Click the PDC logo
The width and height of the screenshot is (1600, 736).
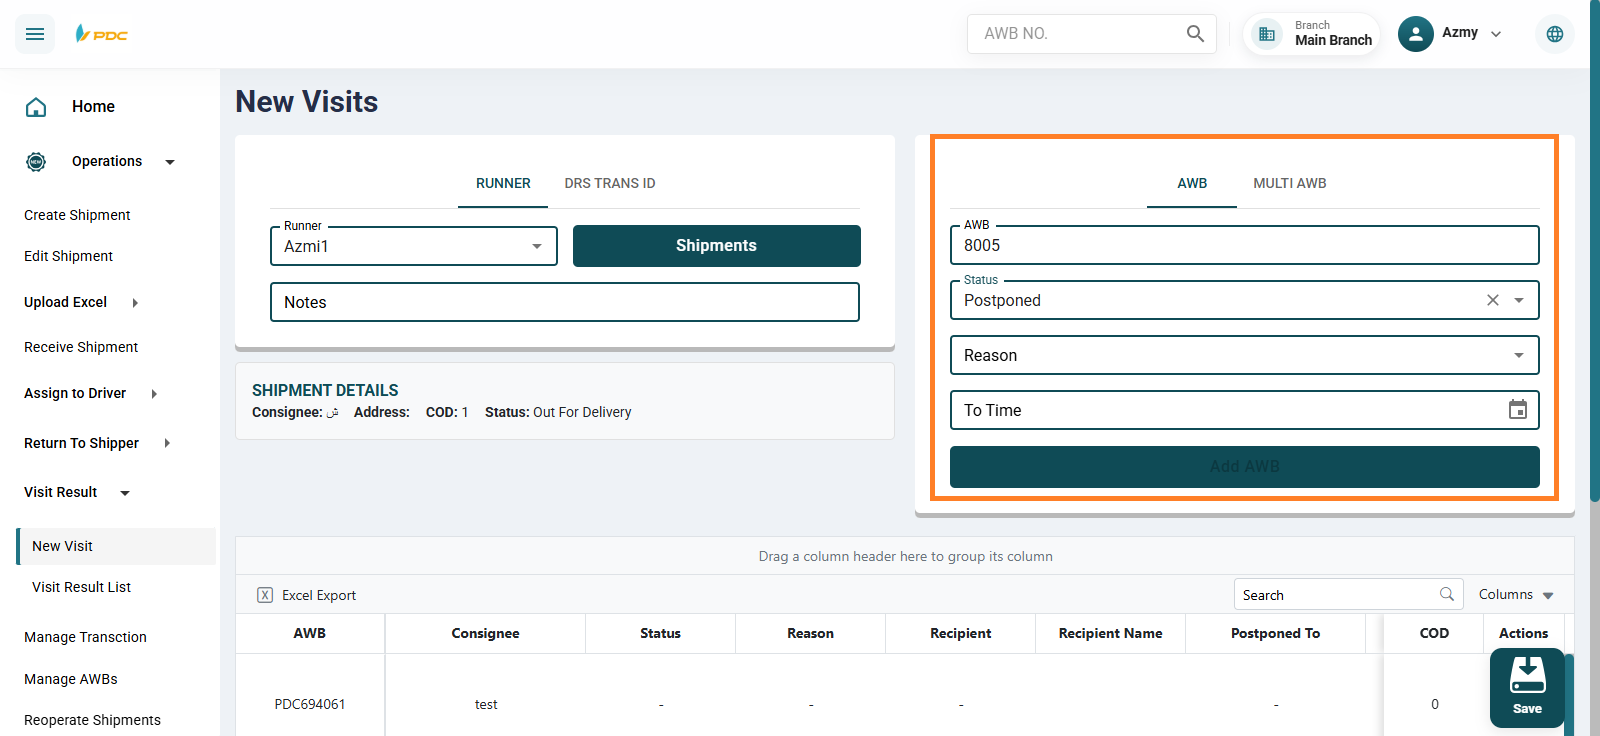pyautogui.click(x=102, y=34)
